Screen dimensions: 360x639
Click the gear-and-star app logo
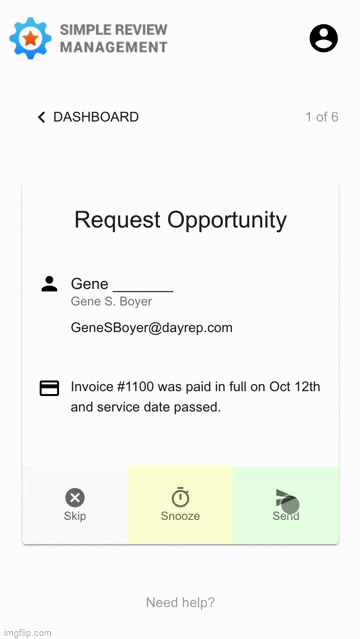[x=30, y=38]
